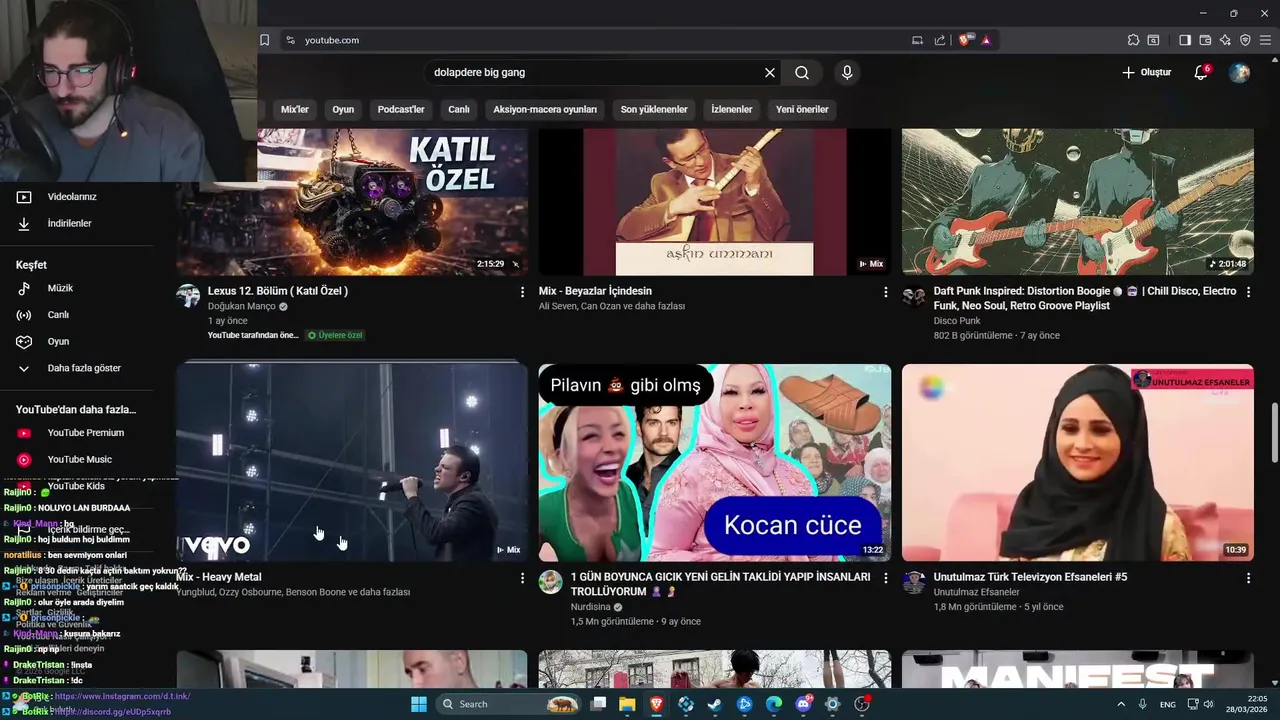The height and width of the screenshot is (720, 1280).
Task: Open the Brave Rewards triangle icon
Action: [986, 40]
